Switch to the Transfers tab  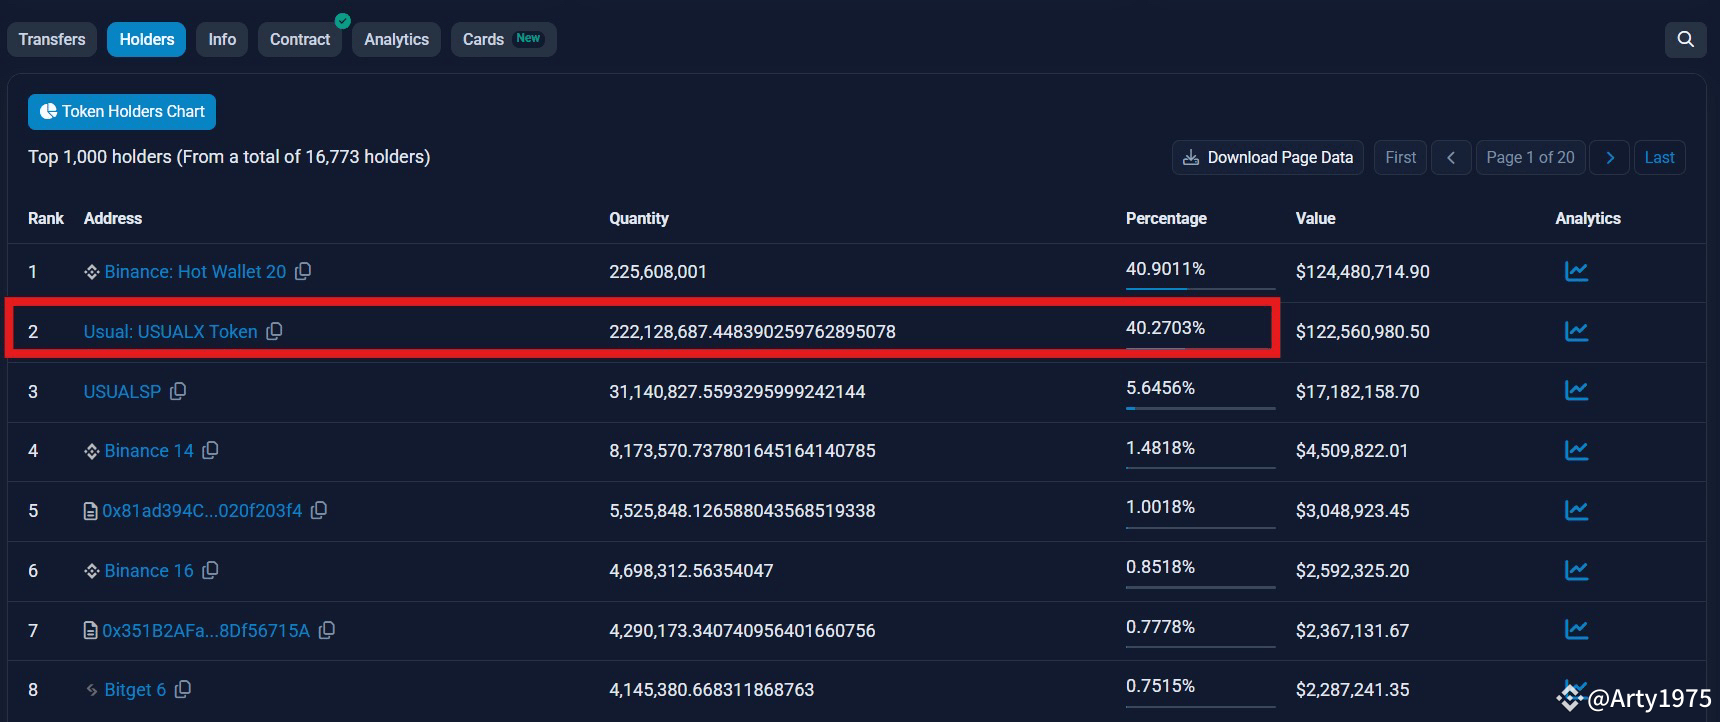coord(52,39)
